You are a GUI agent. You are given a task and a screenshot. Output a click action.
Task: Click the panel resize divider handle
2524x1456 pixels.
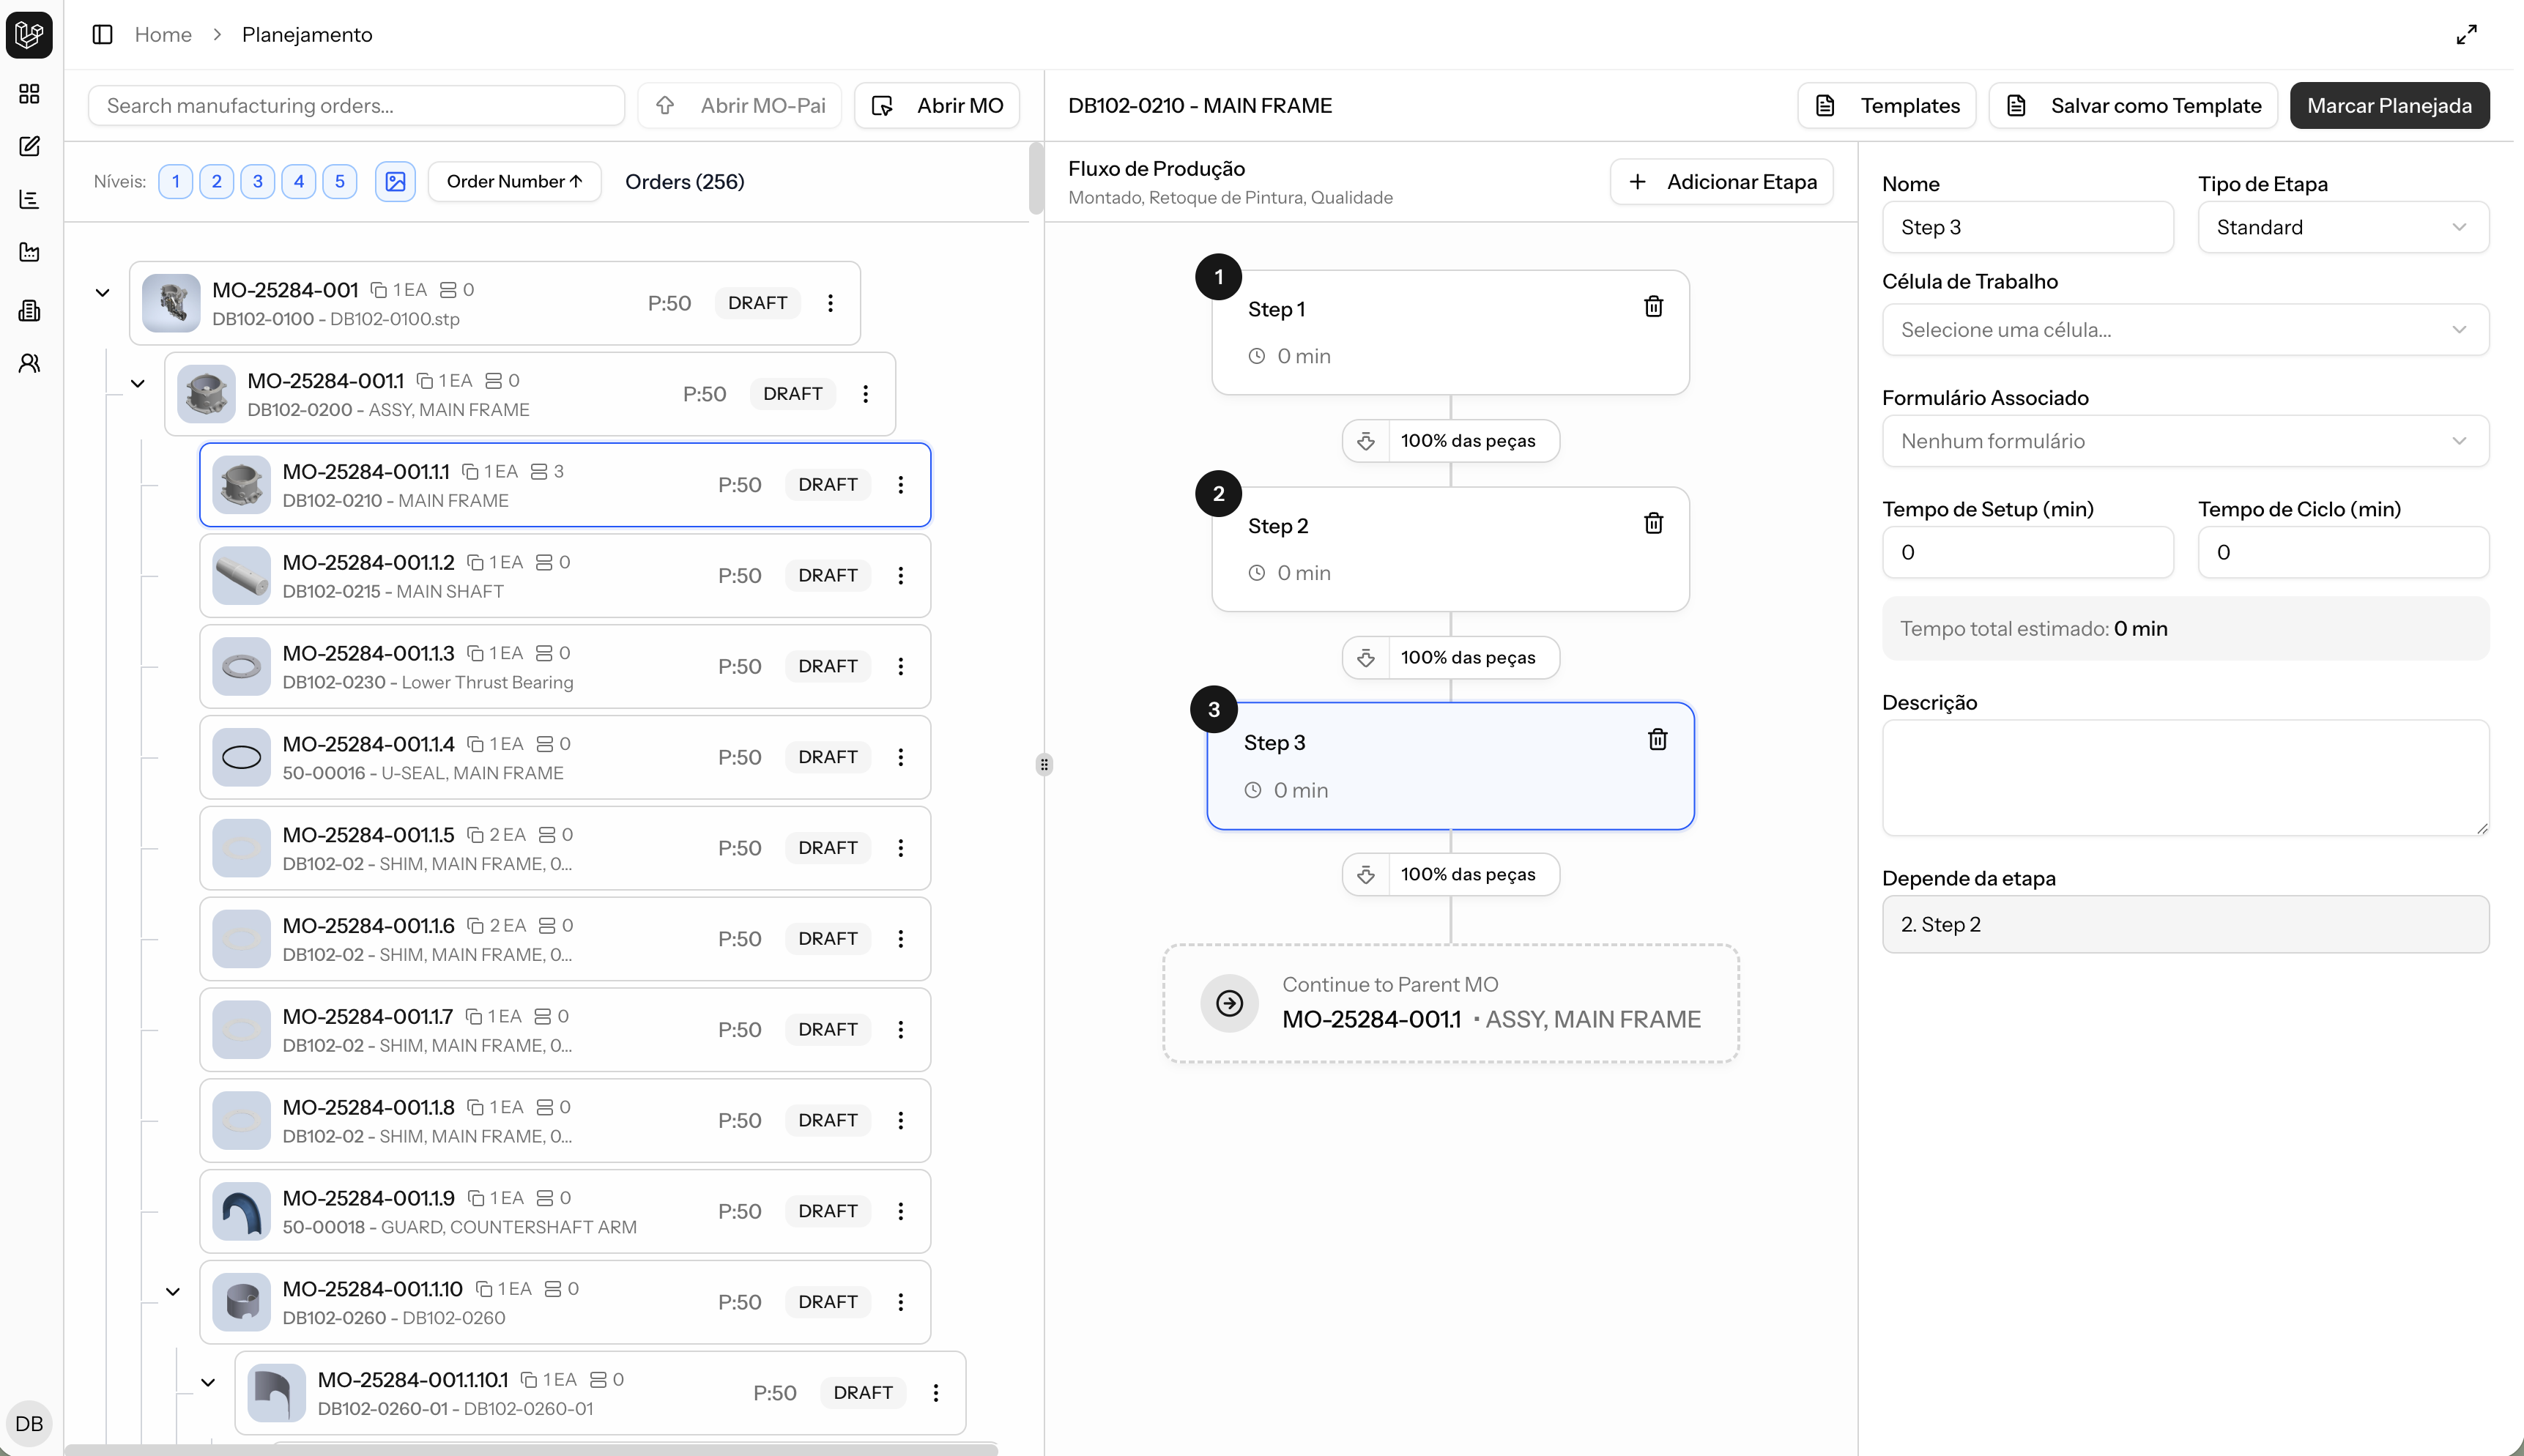(x=1044, y=764)
